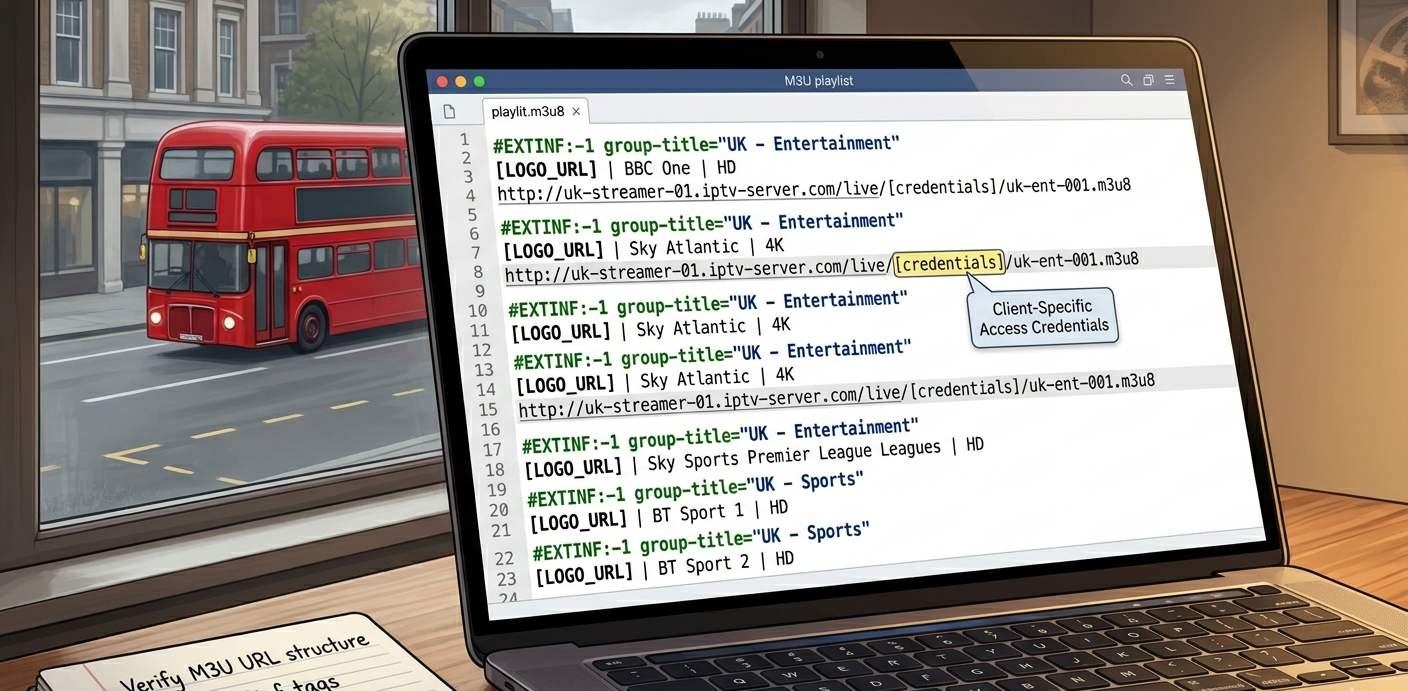Click line number 4 in the gutter
Screen dimensions: 1408x691
pos(470,196)
